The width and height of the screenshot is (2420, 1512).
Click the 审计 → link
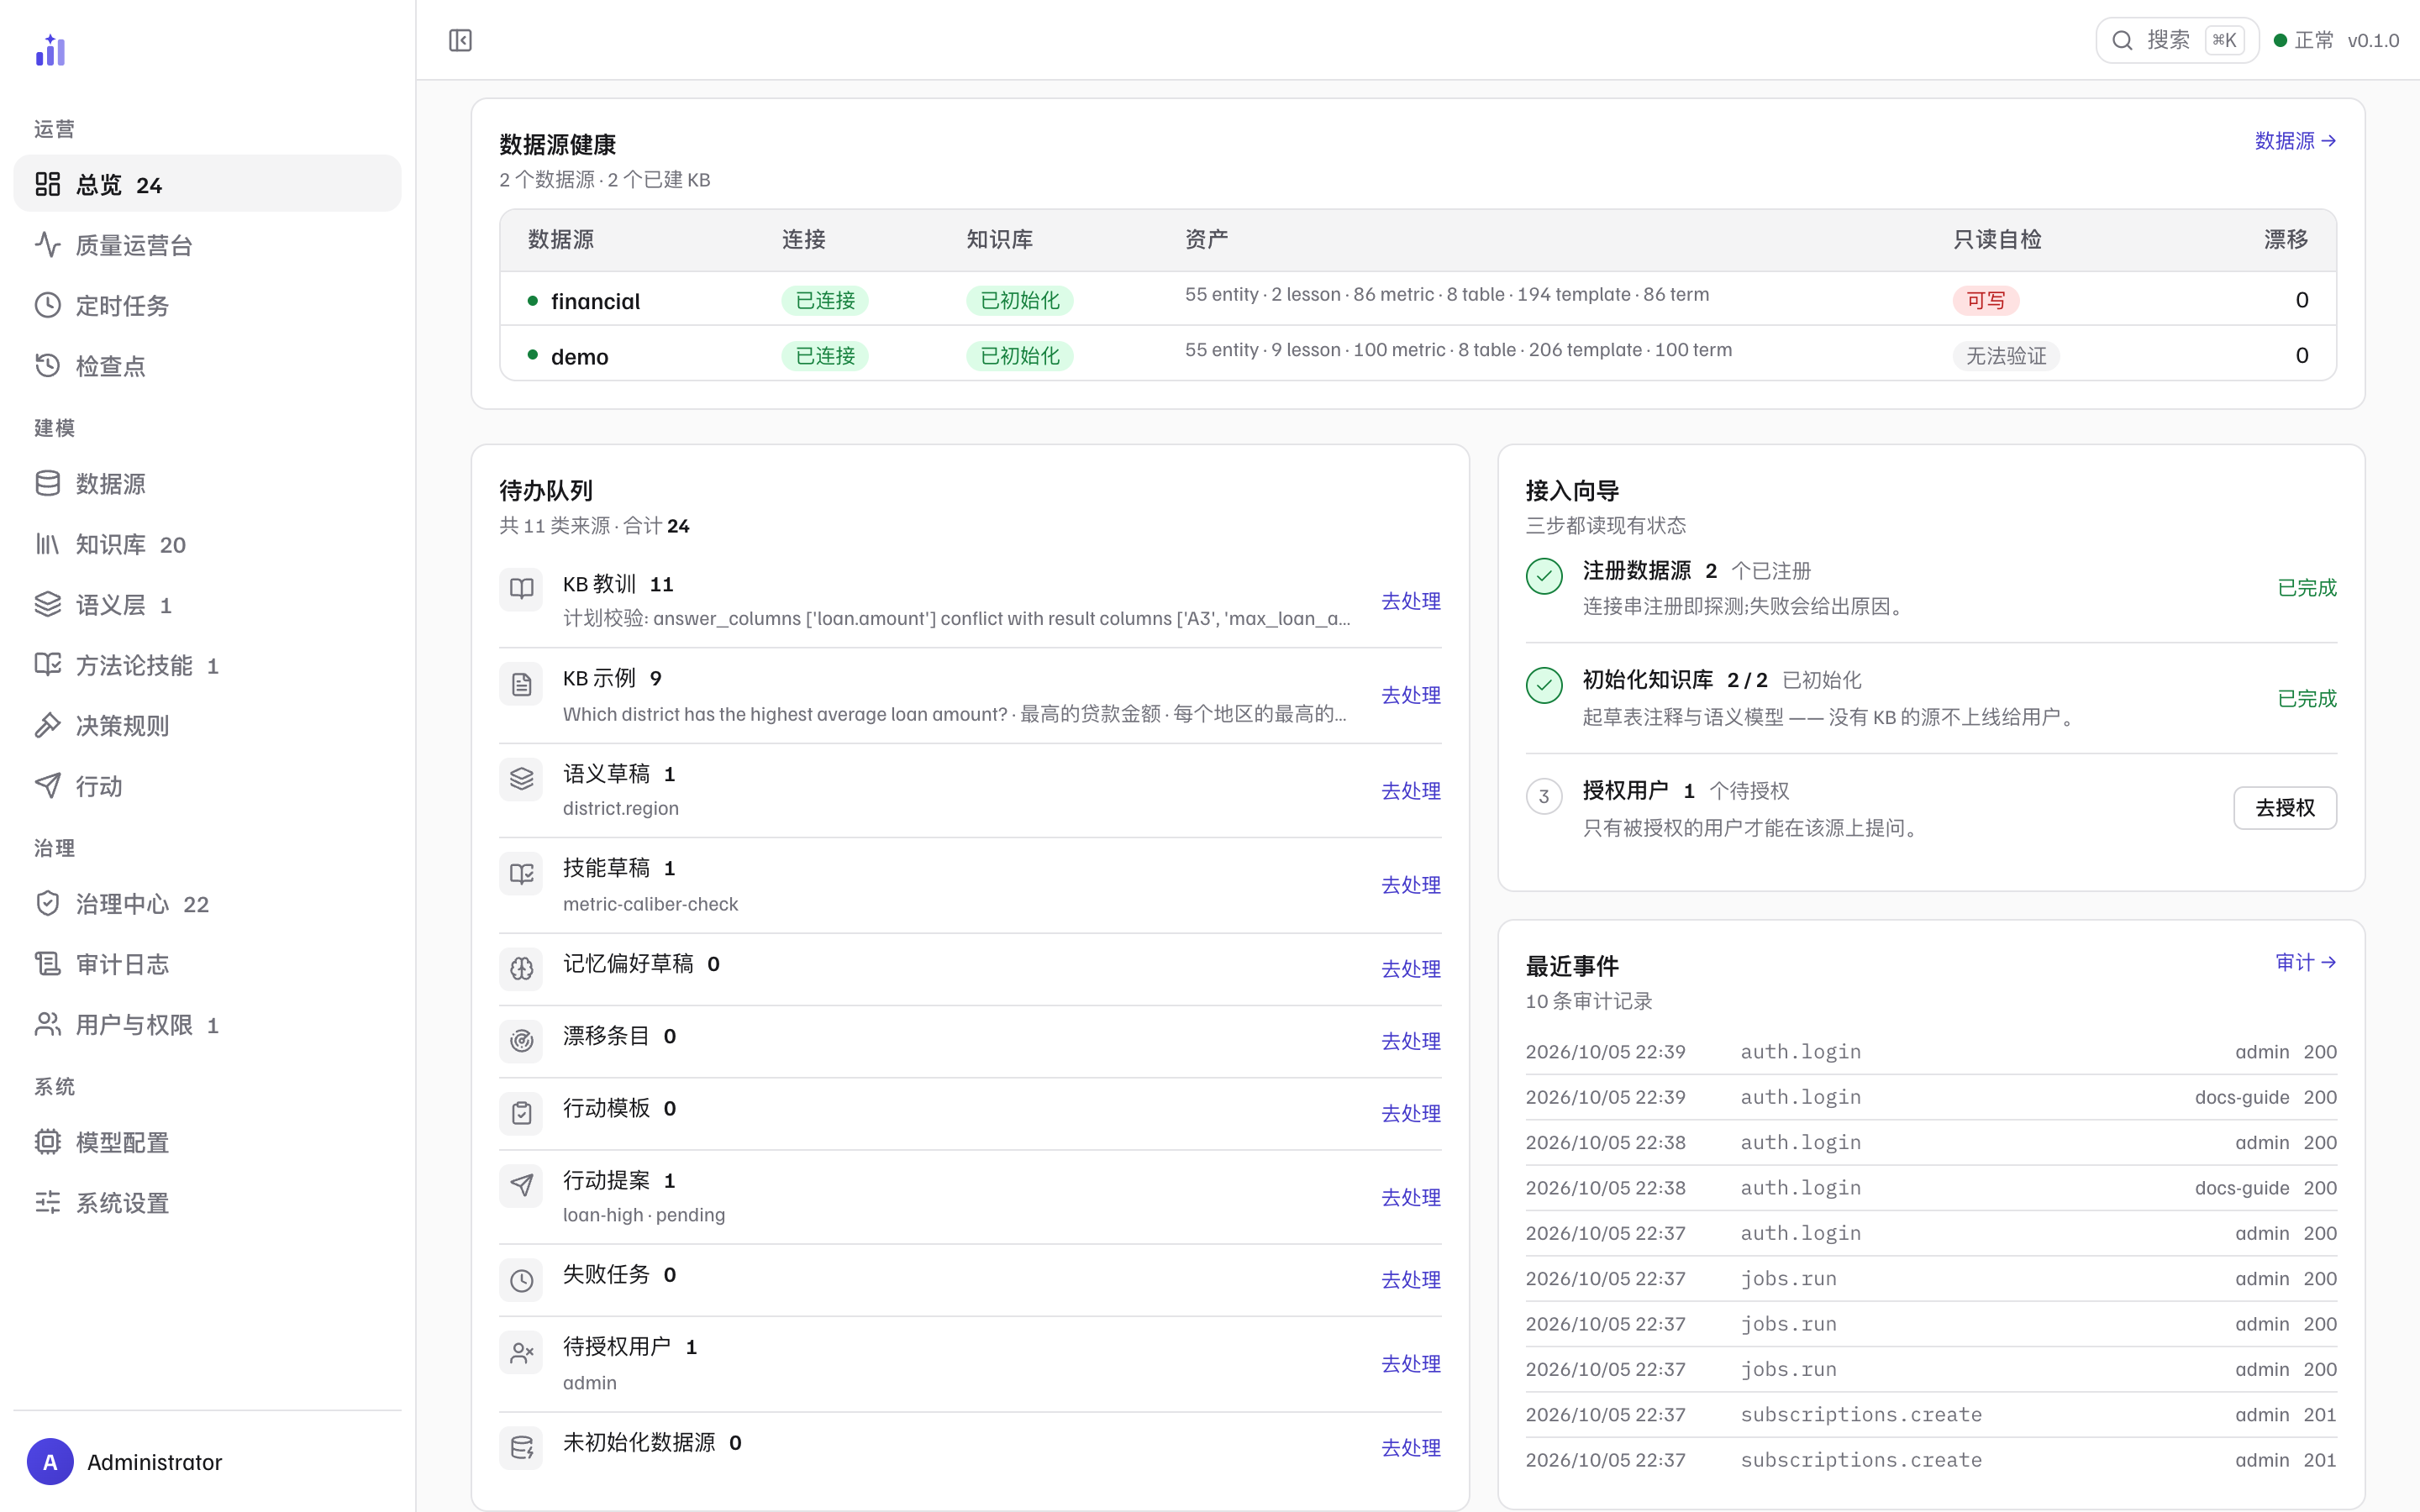pos(2306,962)
